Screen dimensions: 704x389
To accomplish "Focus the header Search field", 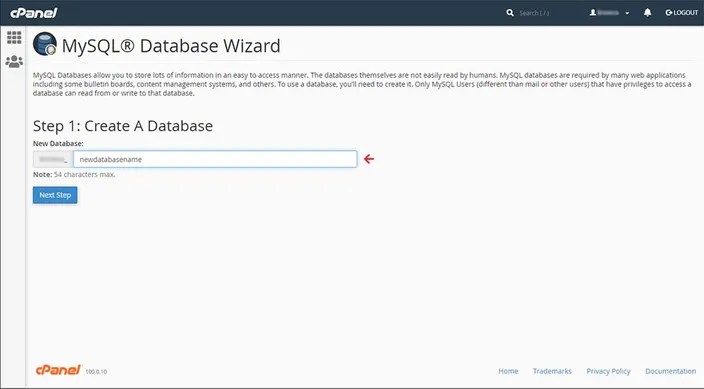I will pos(534,13).
